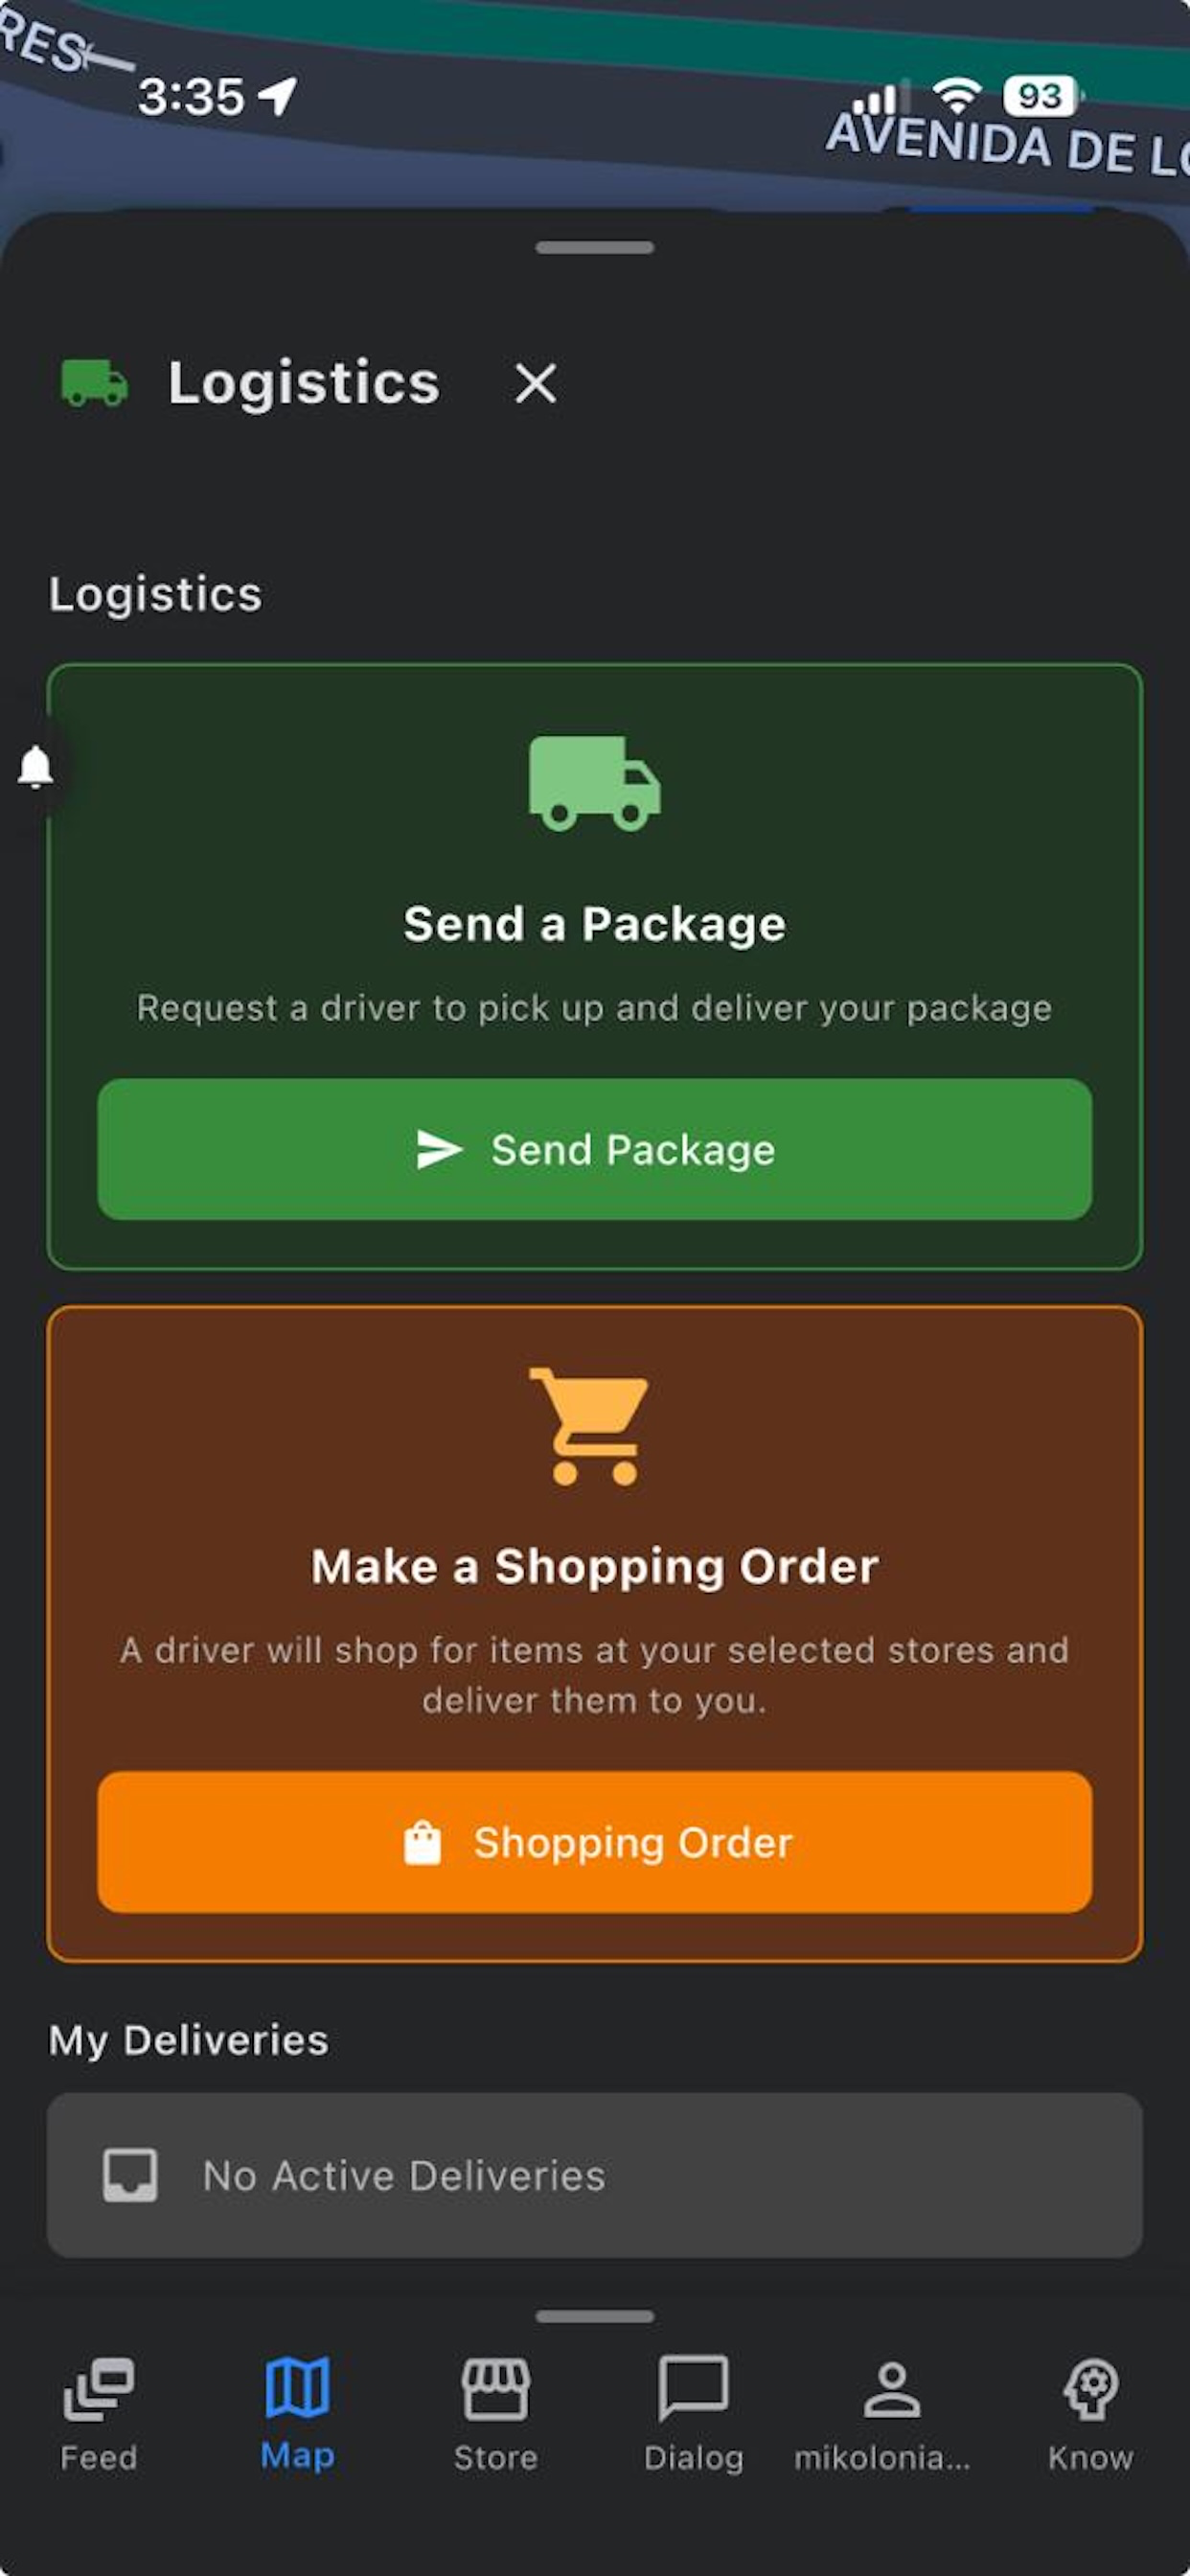Tap the Send a Package heading
This screenshot has height=2576, width=1190.
tap(595, 924)
